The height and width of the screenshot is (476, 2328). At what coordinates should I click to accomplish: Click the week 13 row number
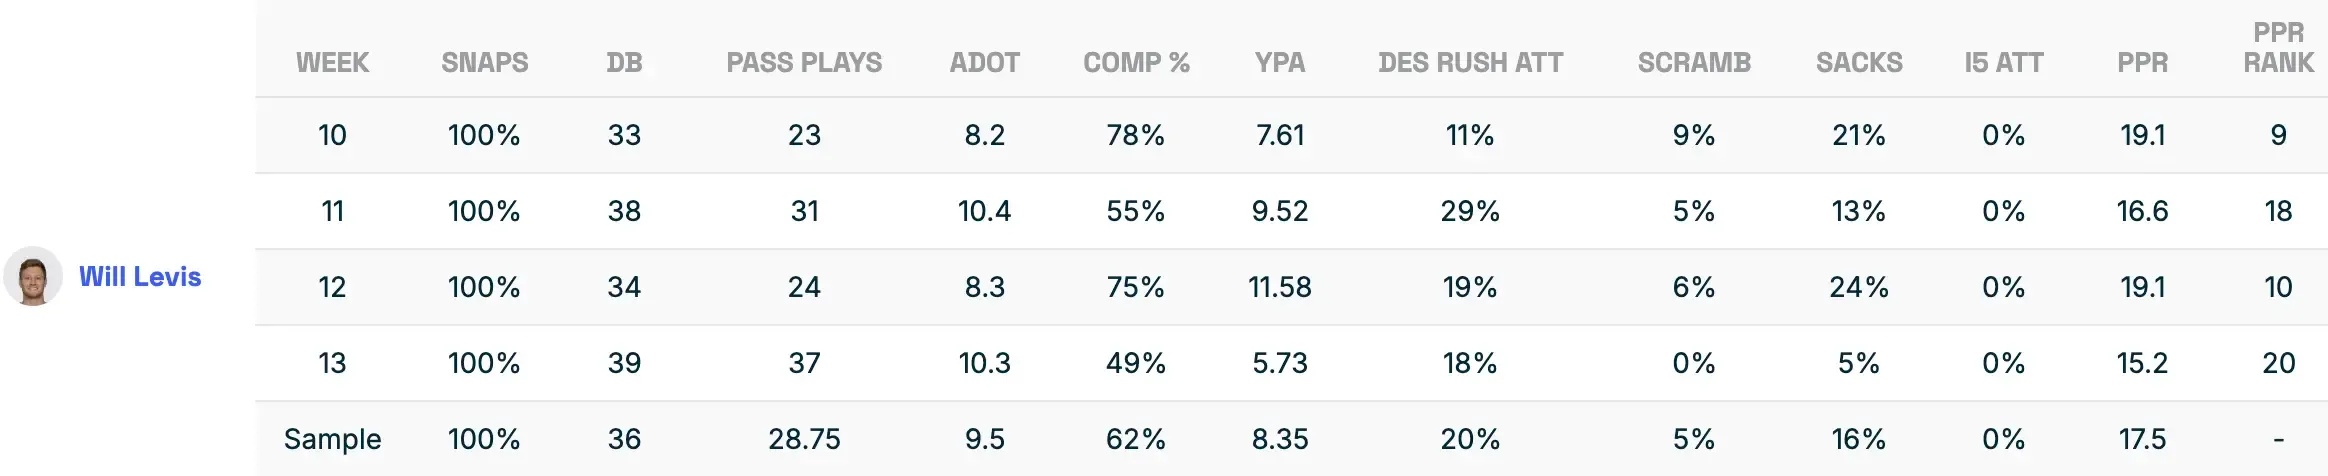(332, 363)
